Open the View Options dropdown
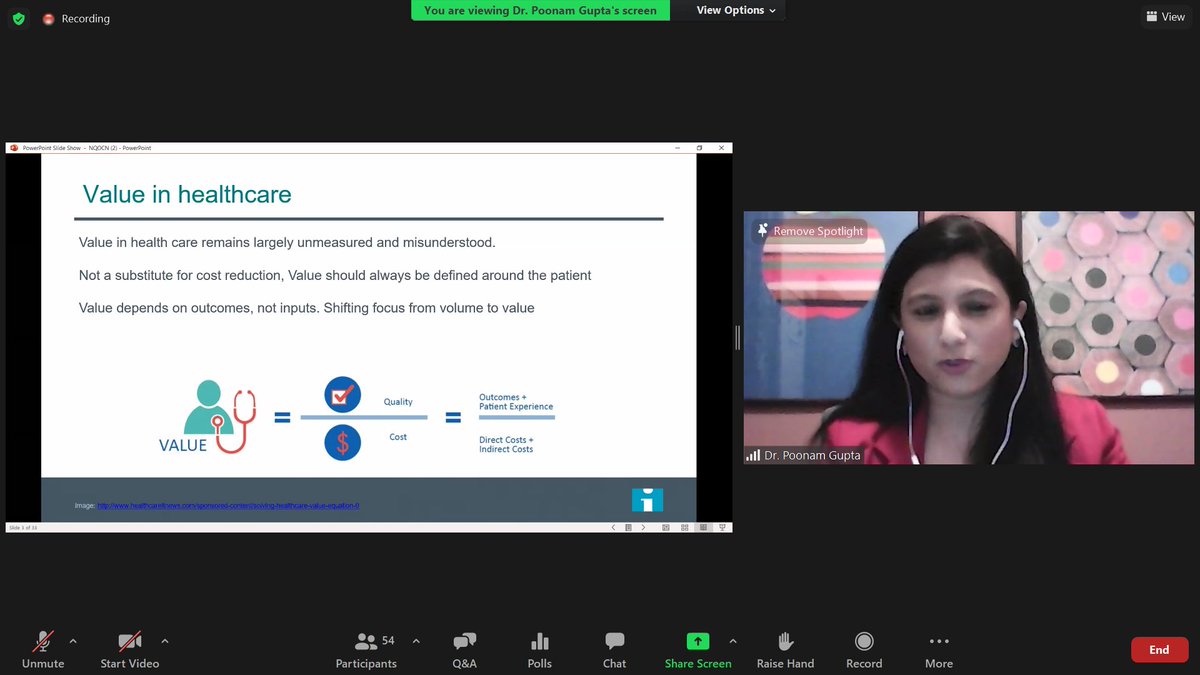 (x=737, y=10)
